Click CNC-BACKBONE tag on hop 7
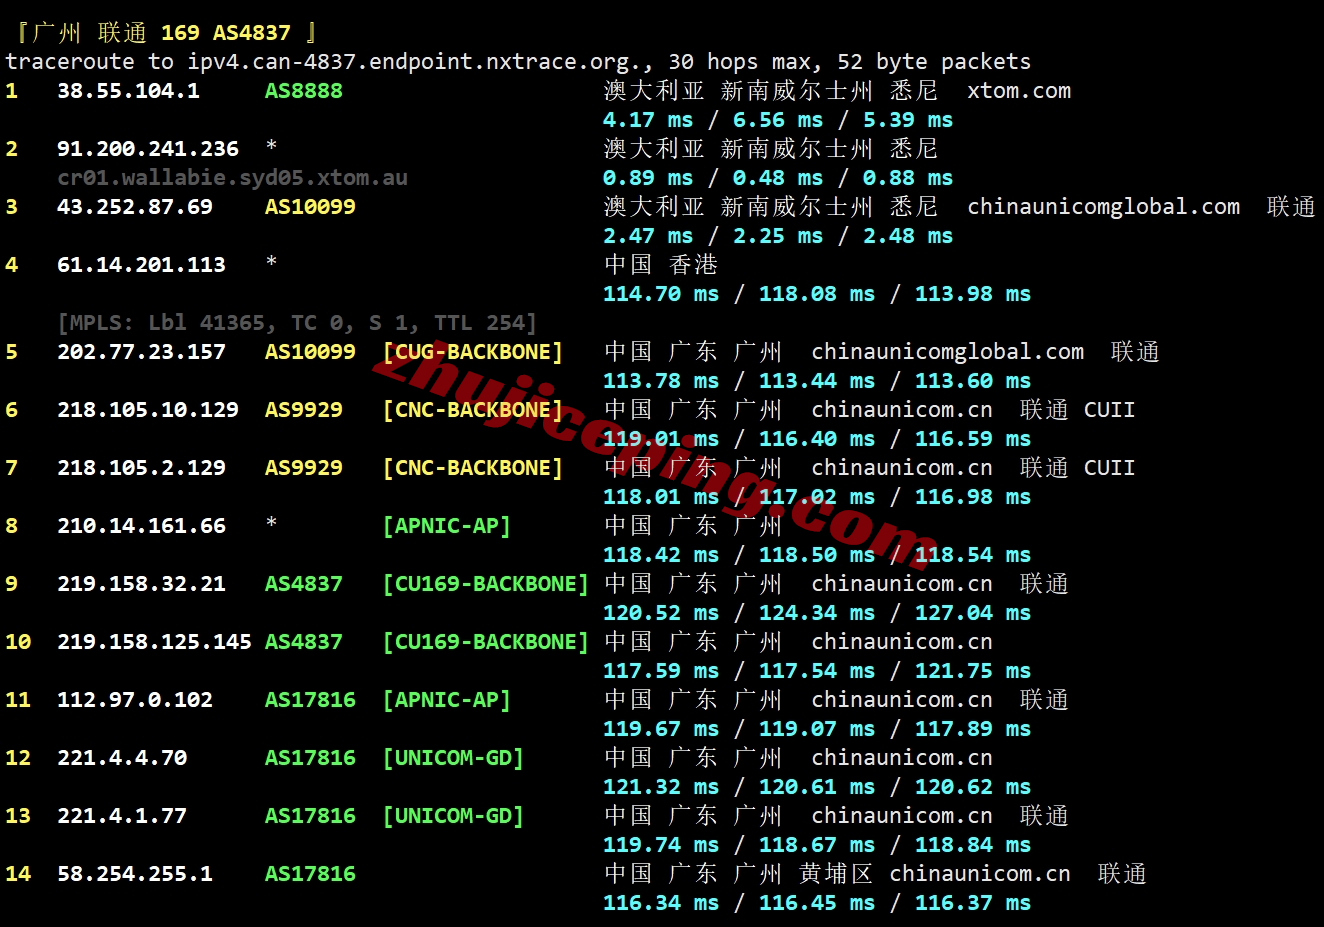This screenshot has height=927, width=1324. click(x=473, y=468)
